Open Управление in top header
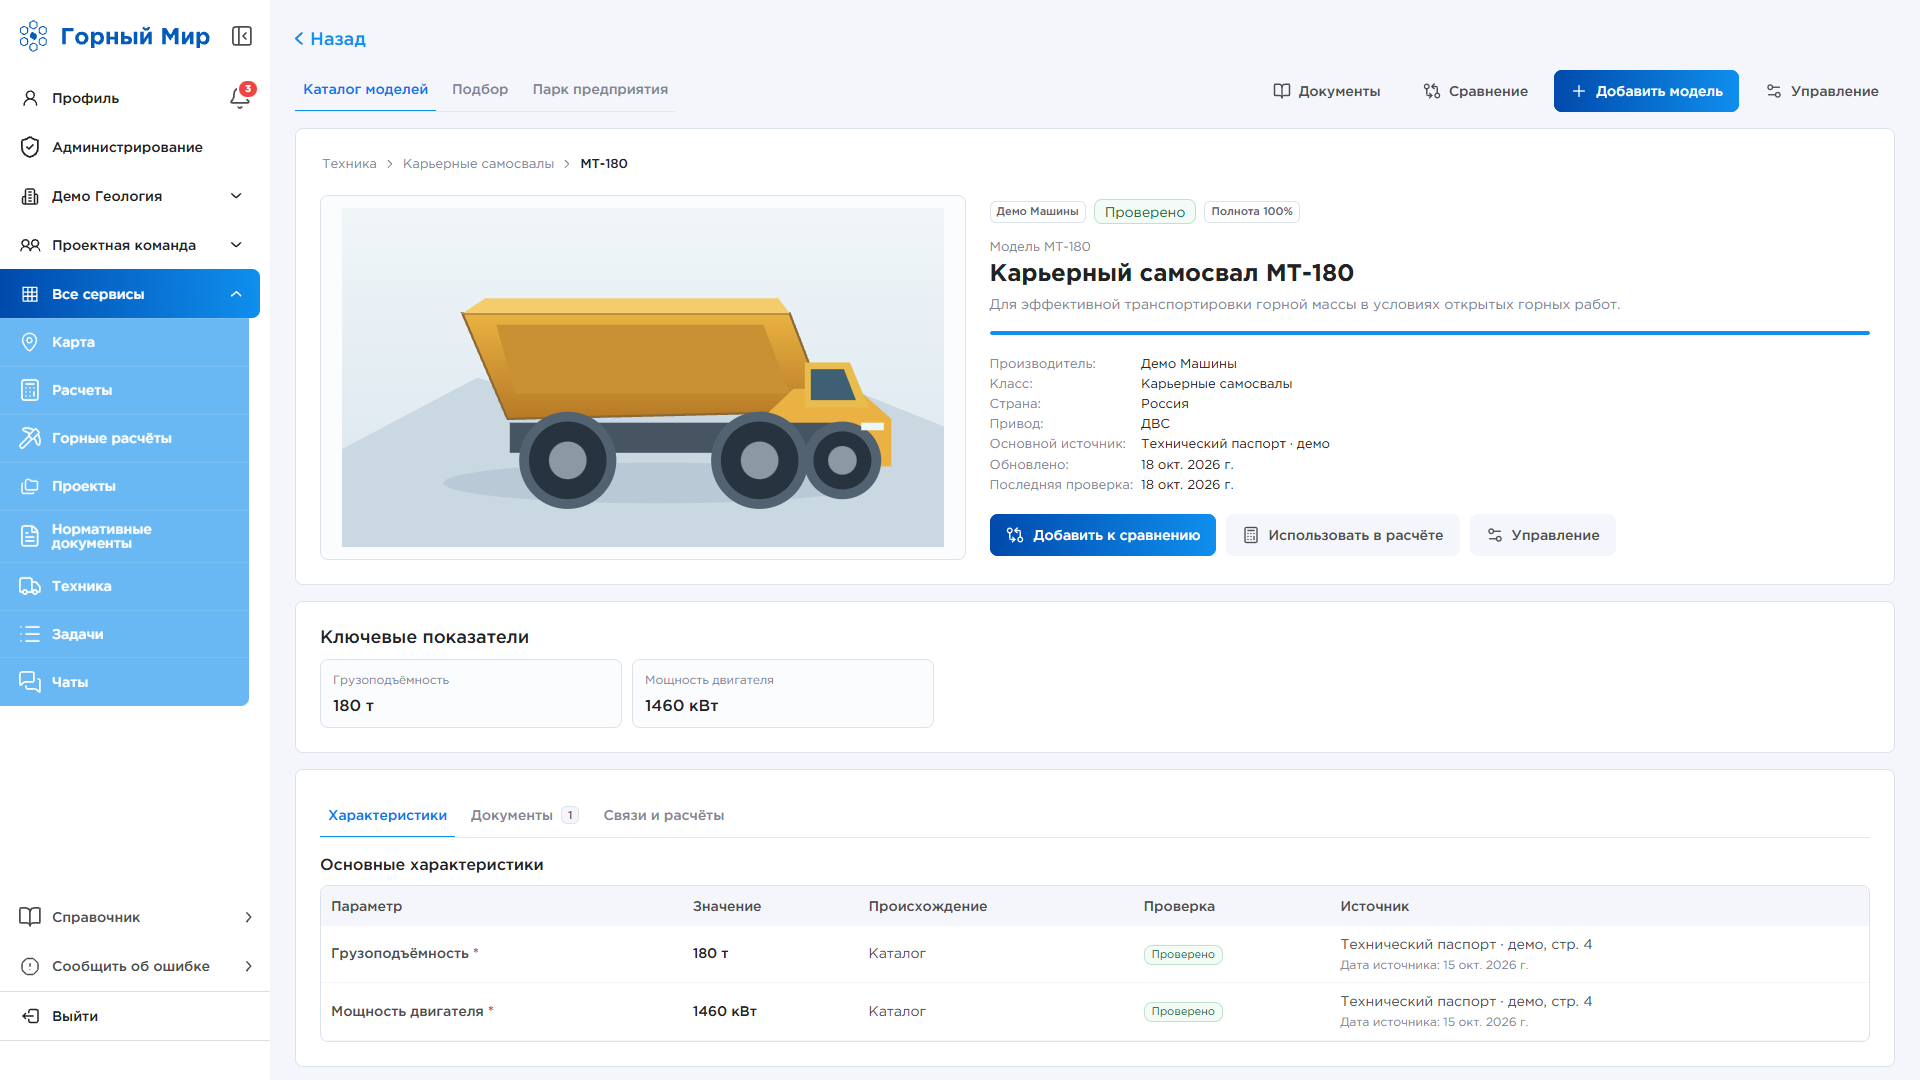The image size is (1920, 1080). (1822, 91)
